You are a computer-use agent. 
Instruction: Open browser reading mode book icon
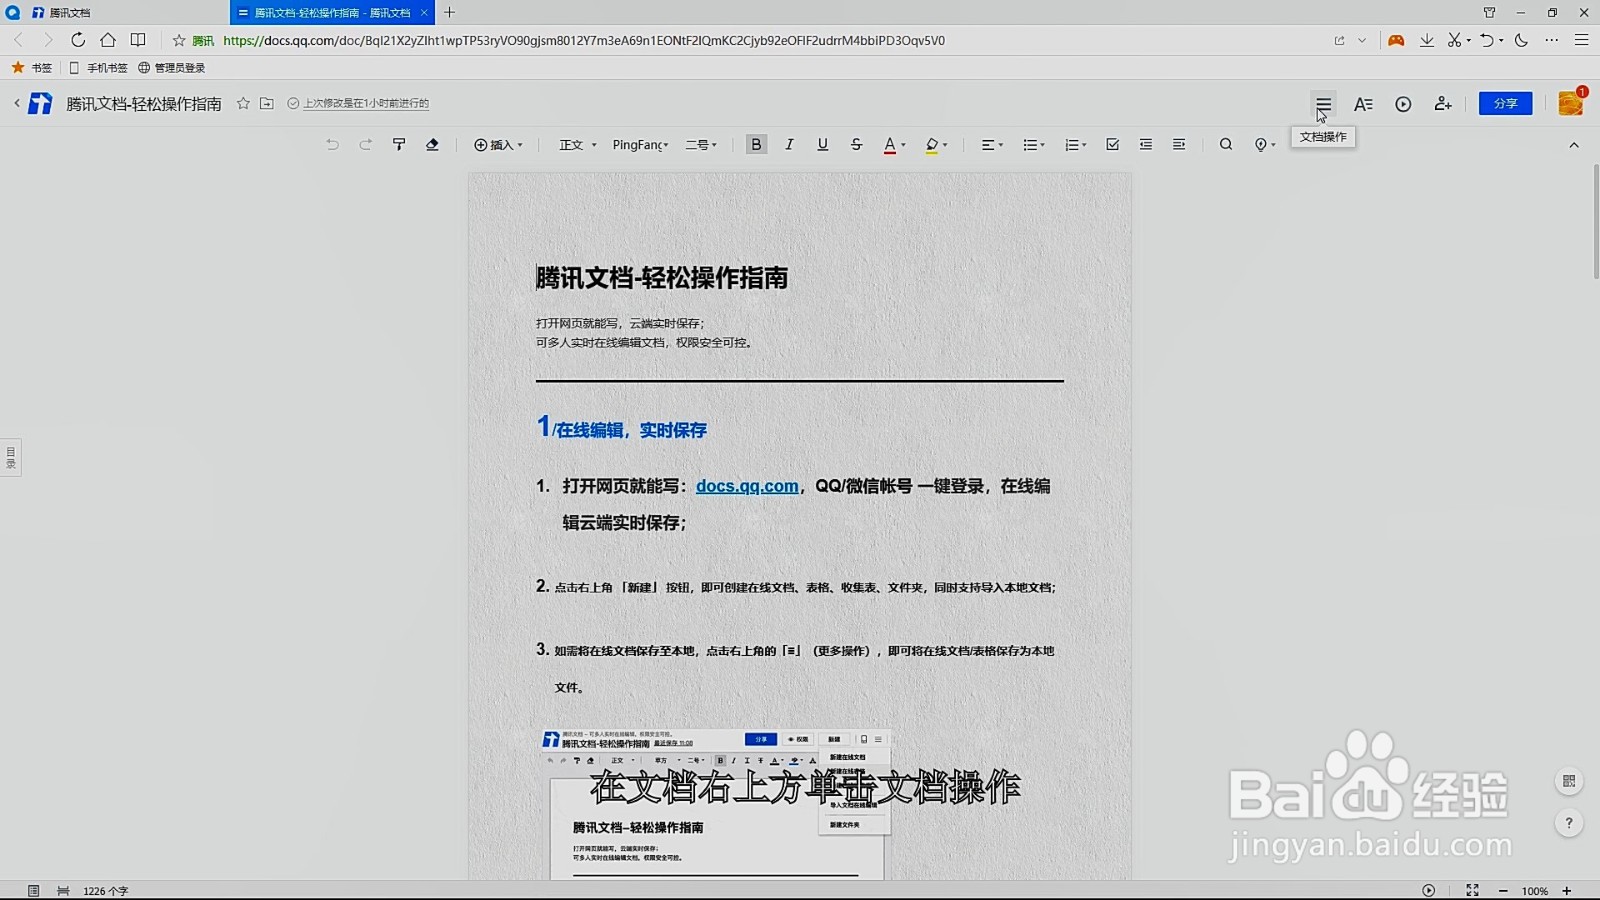pos(138,40)
